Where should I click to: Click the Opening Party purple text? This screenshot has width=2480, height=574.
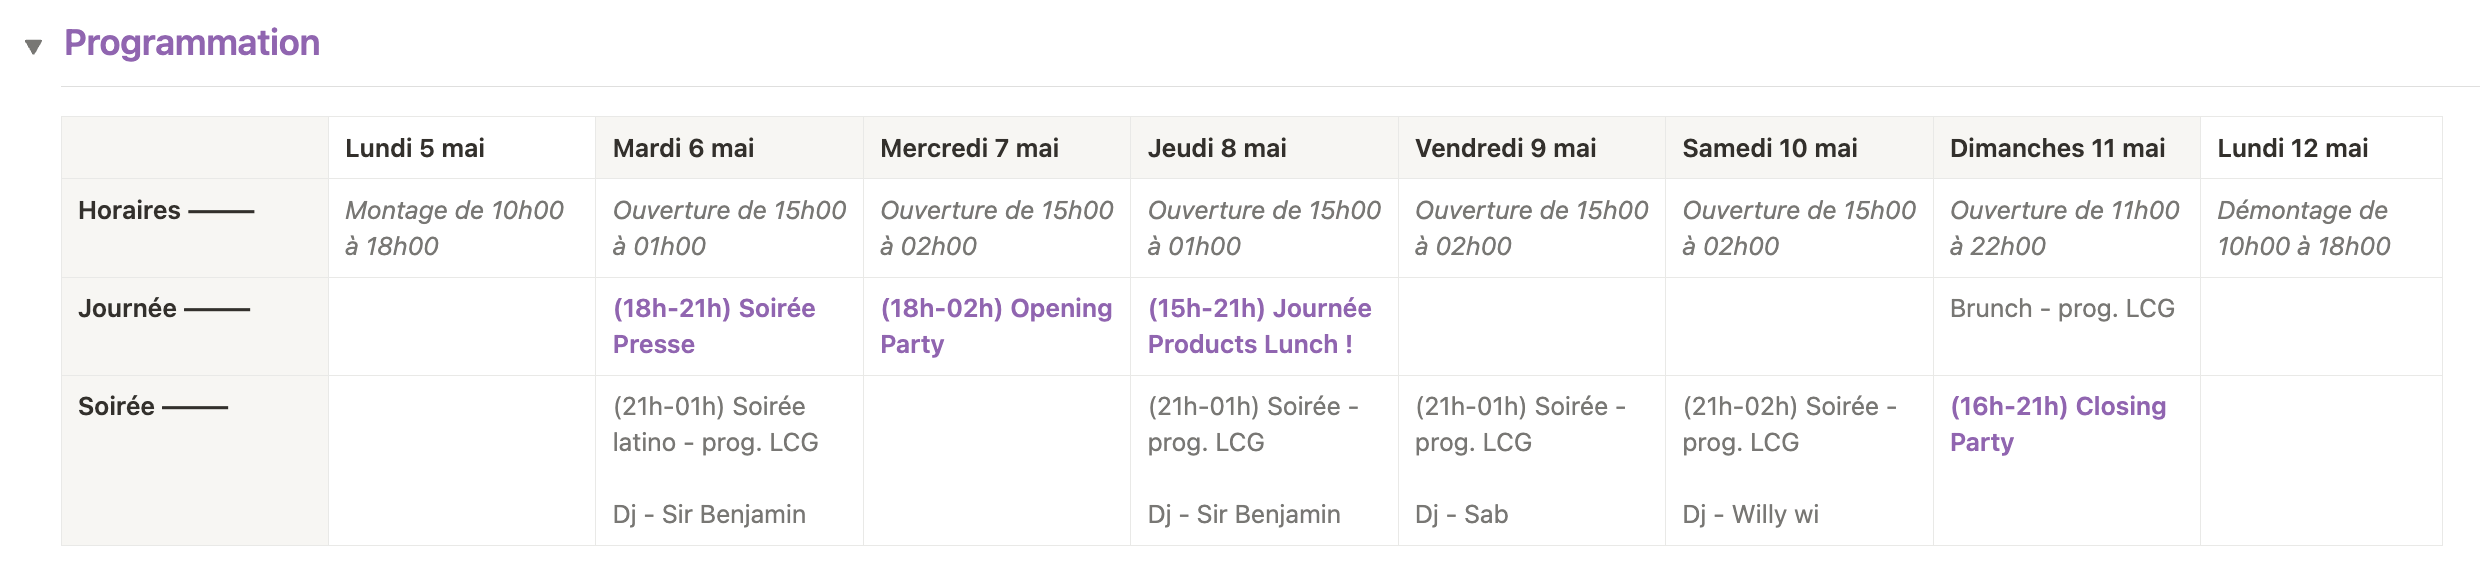(996, 326)
